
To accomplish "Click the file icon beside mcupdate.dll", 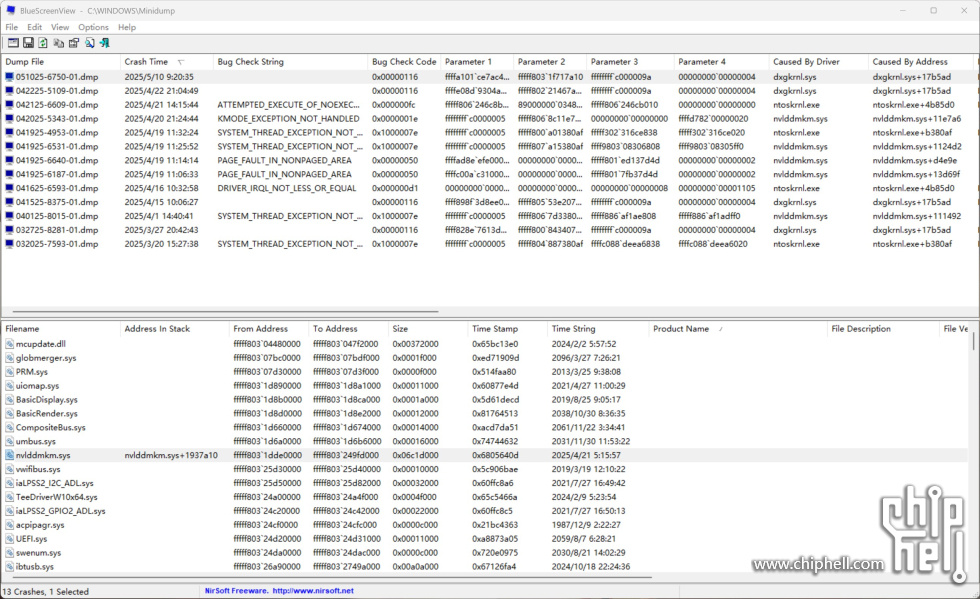I will click(9, 344).
